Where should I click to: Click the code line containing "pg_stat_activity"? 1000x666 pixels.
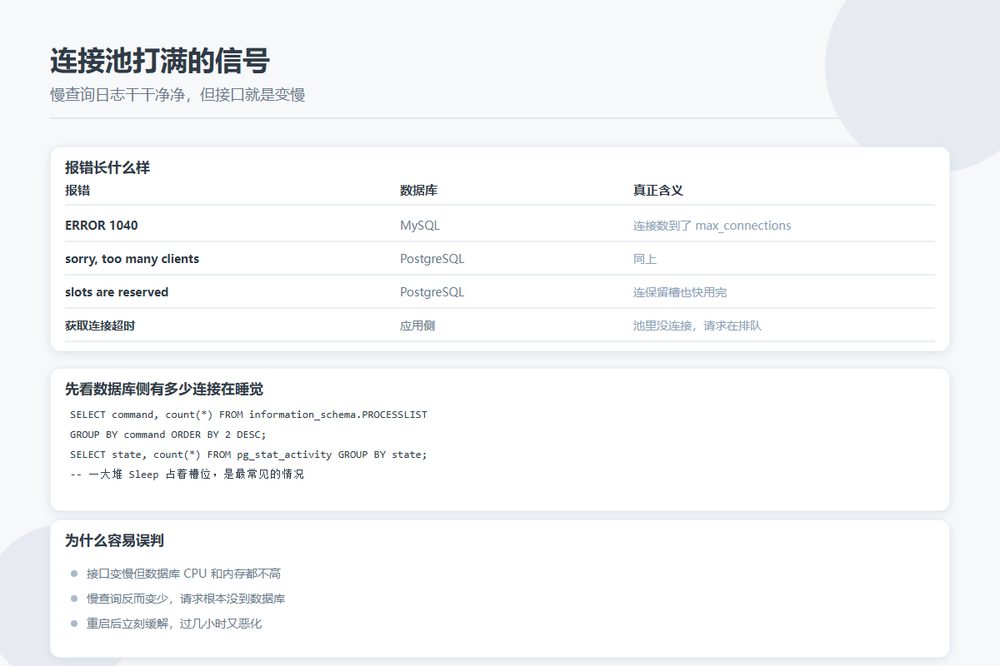click(x=248, y=454)
